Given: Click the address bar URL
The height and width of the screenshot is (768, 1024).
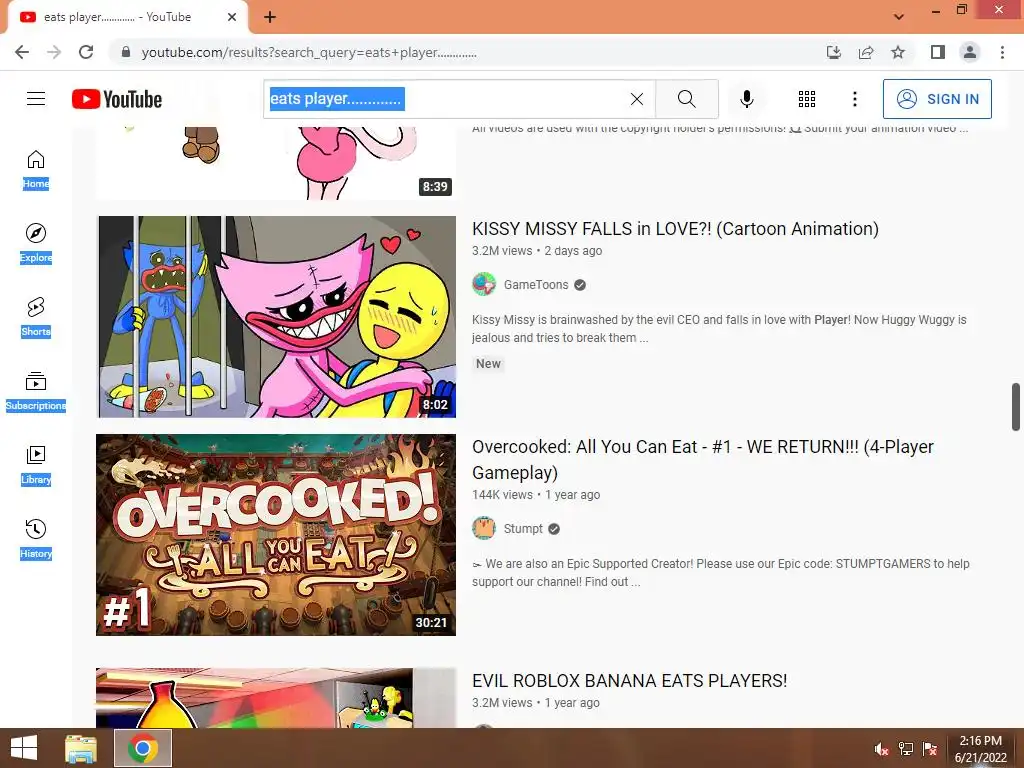Looking at the screenshot, I should pyautogui.click(x=309, y=52).
